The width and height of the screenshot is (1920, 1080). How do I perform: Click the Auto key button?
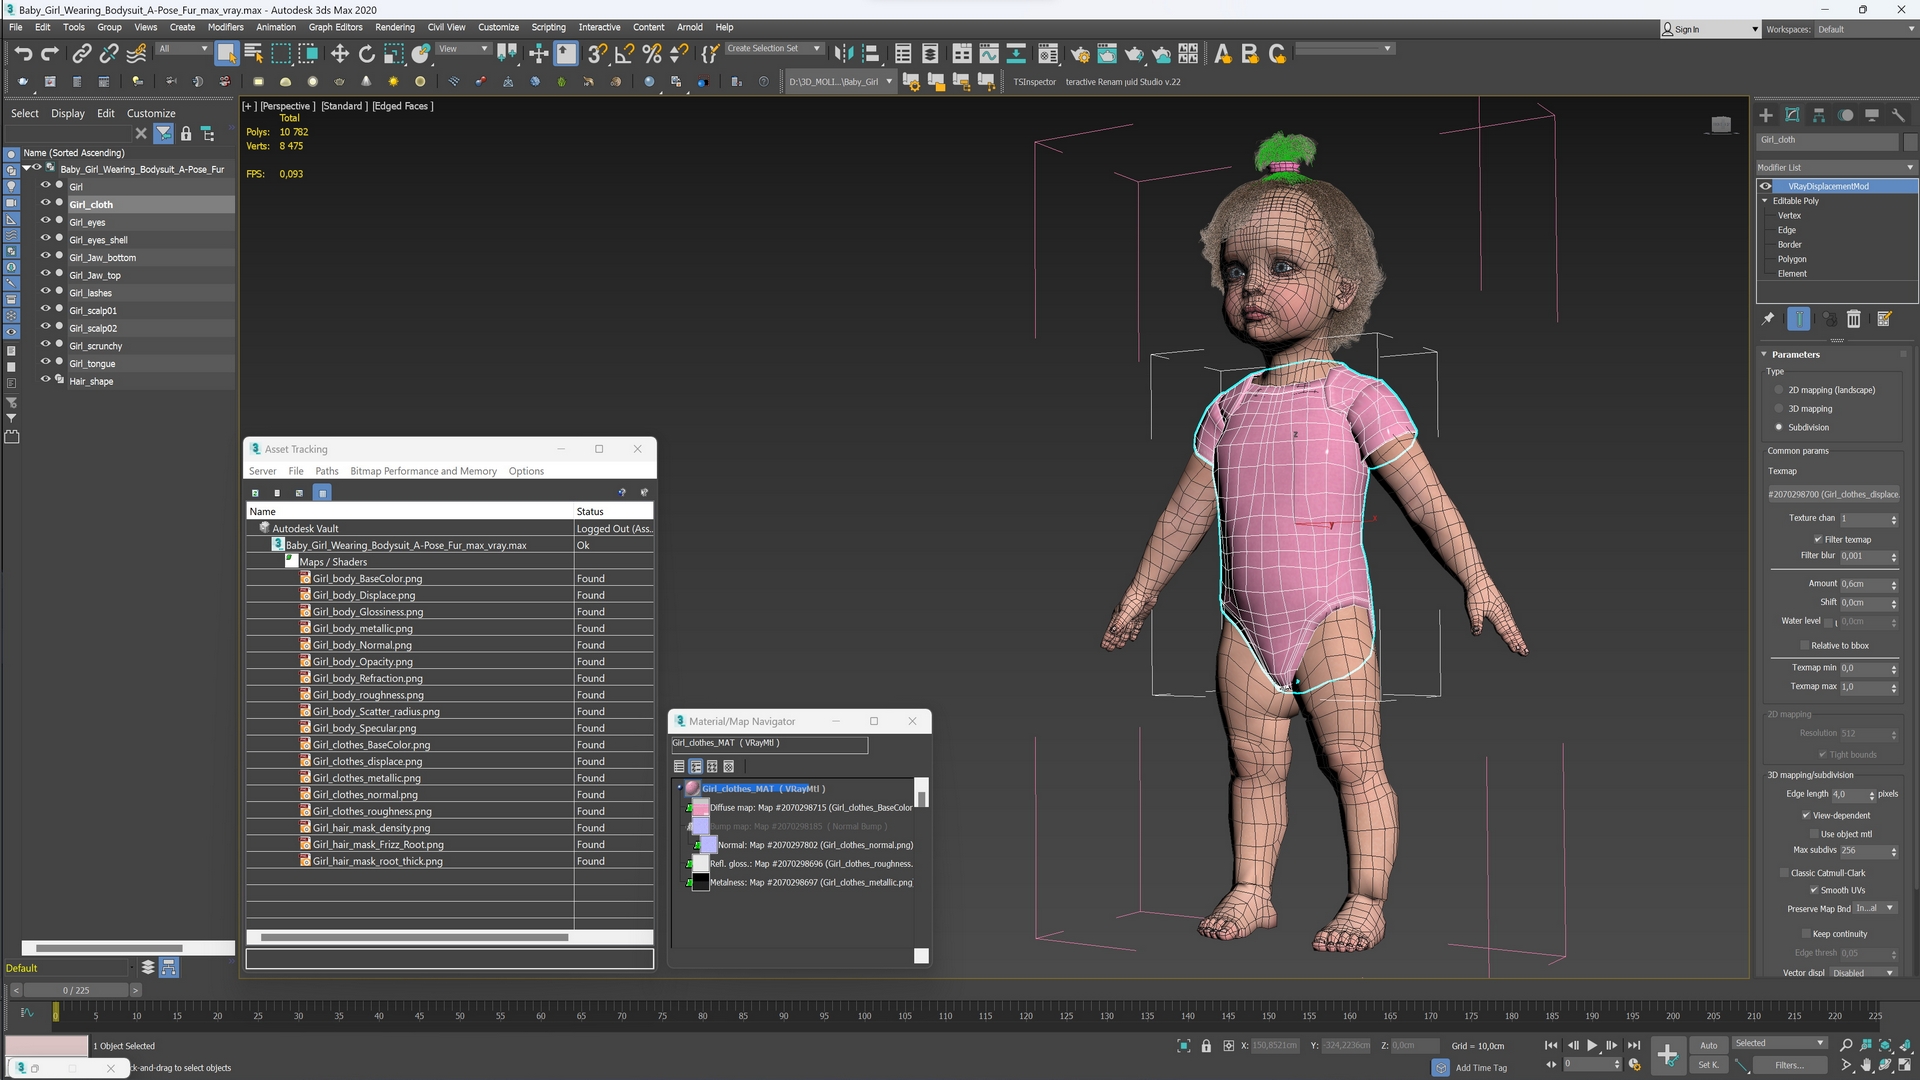[1709, 1045]
